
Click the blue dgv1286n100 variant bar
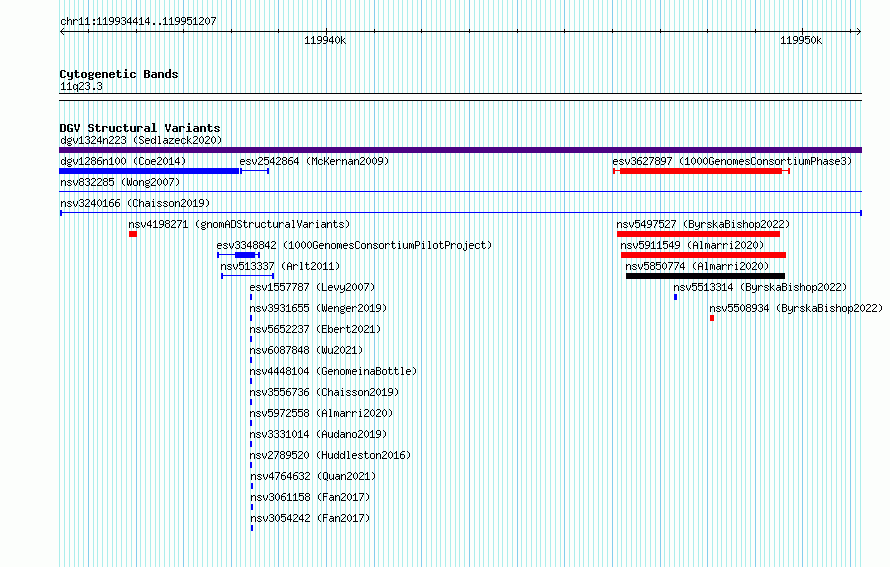tap(149, 171)
